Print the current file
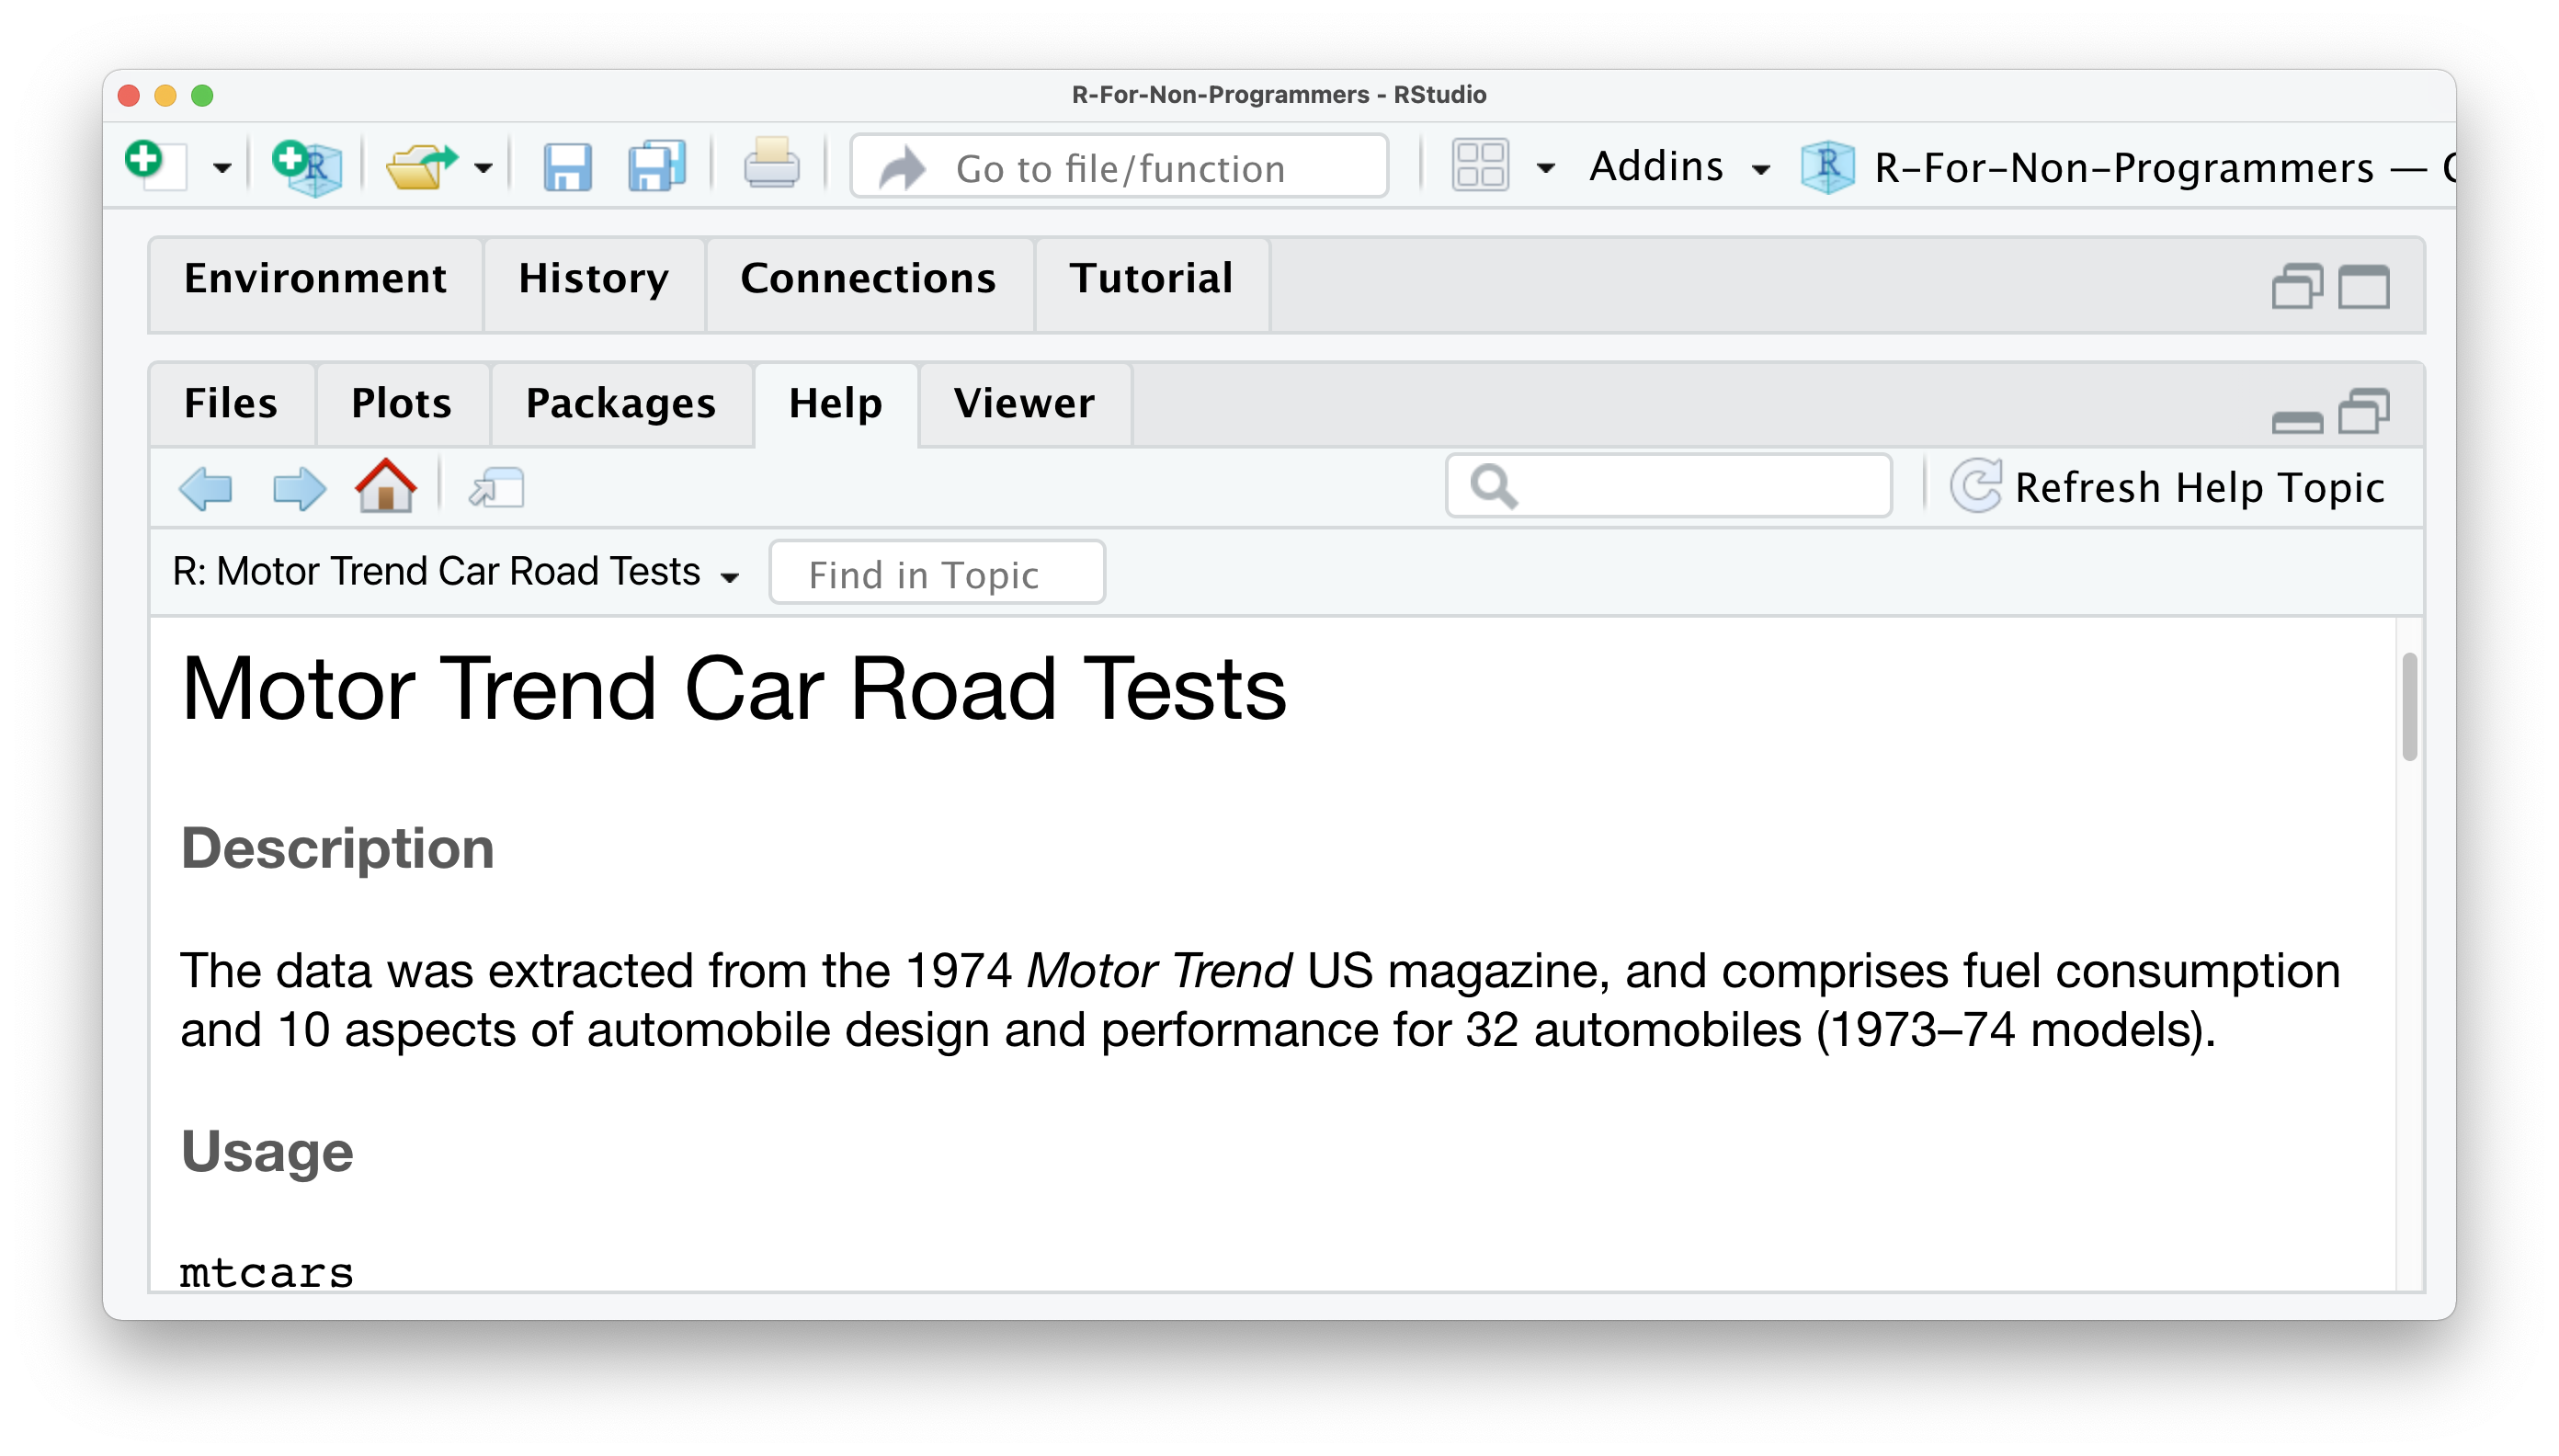 coord(771,164)
